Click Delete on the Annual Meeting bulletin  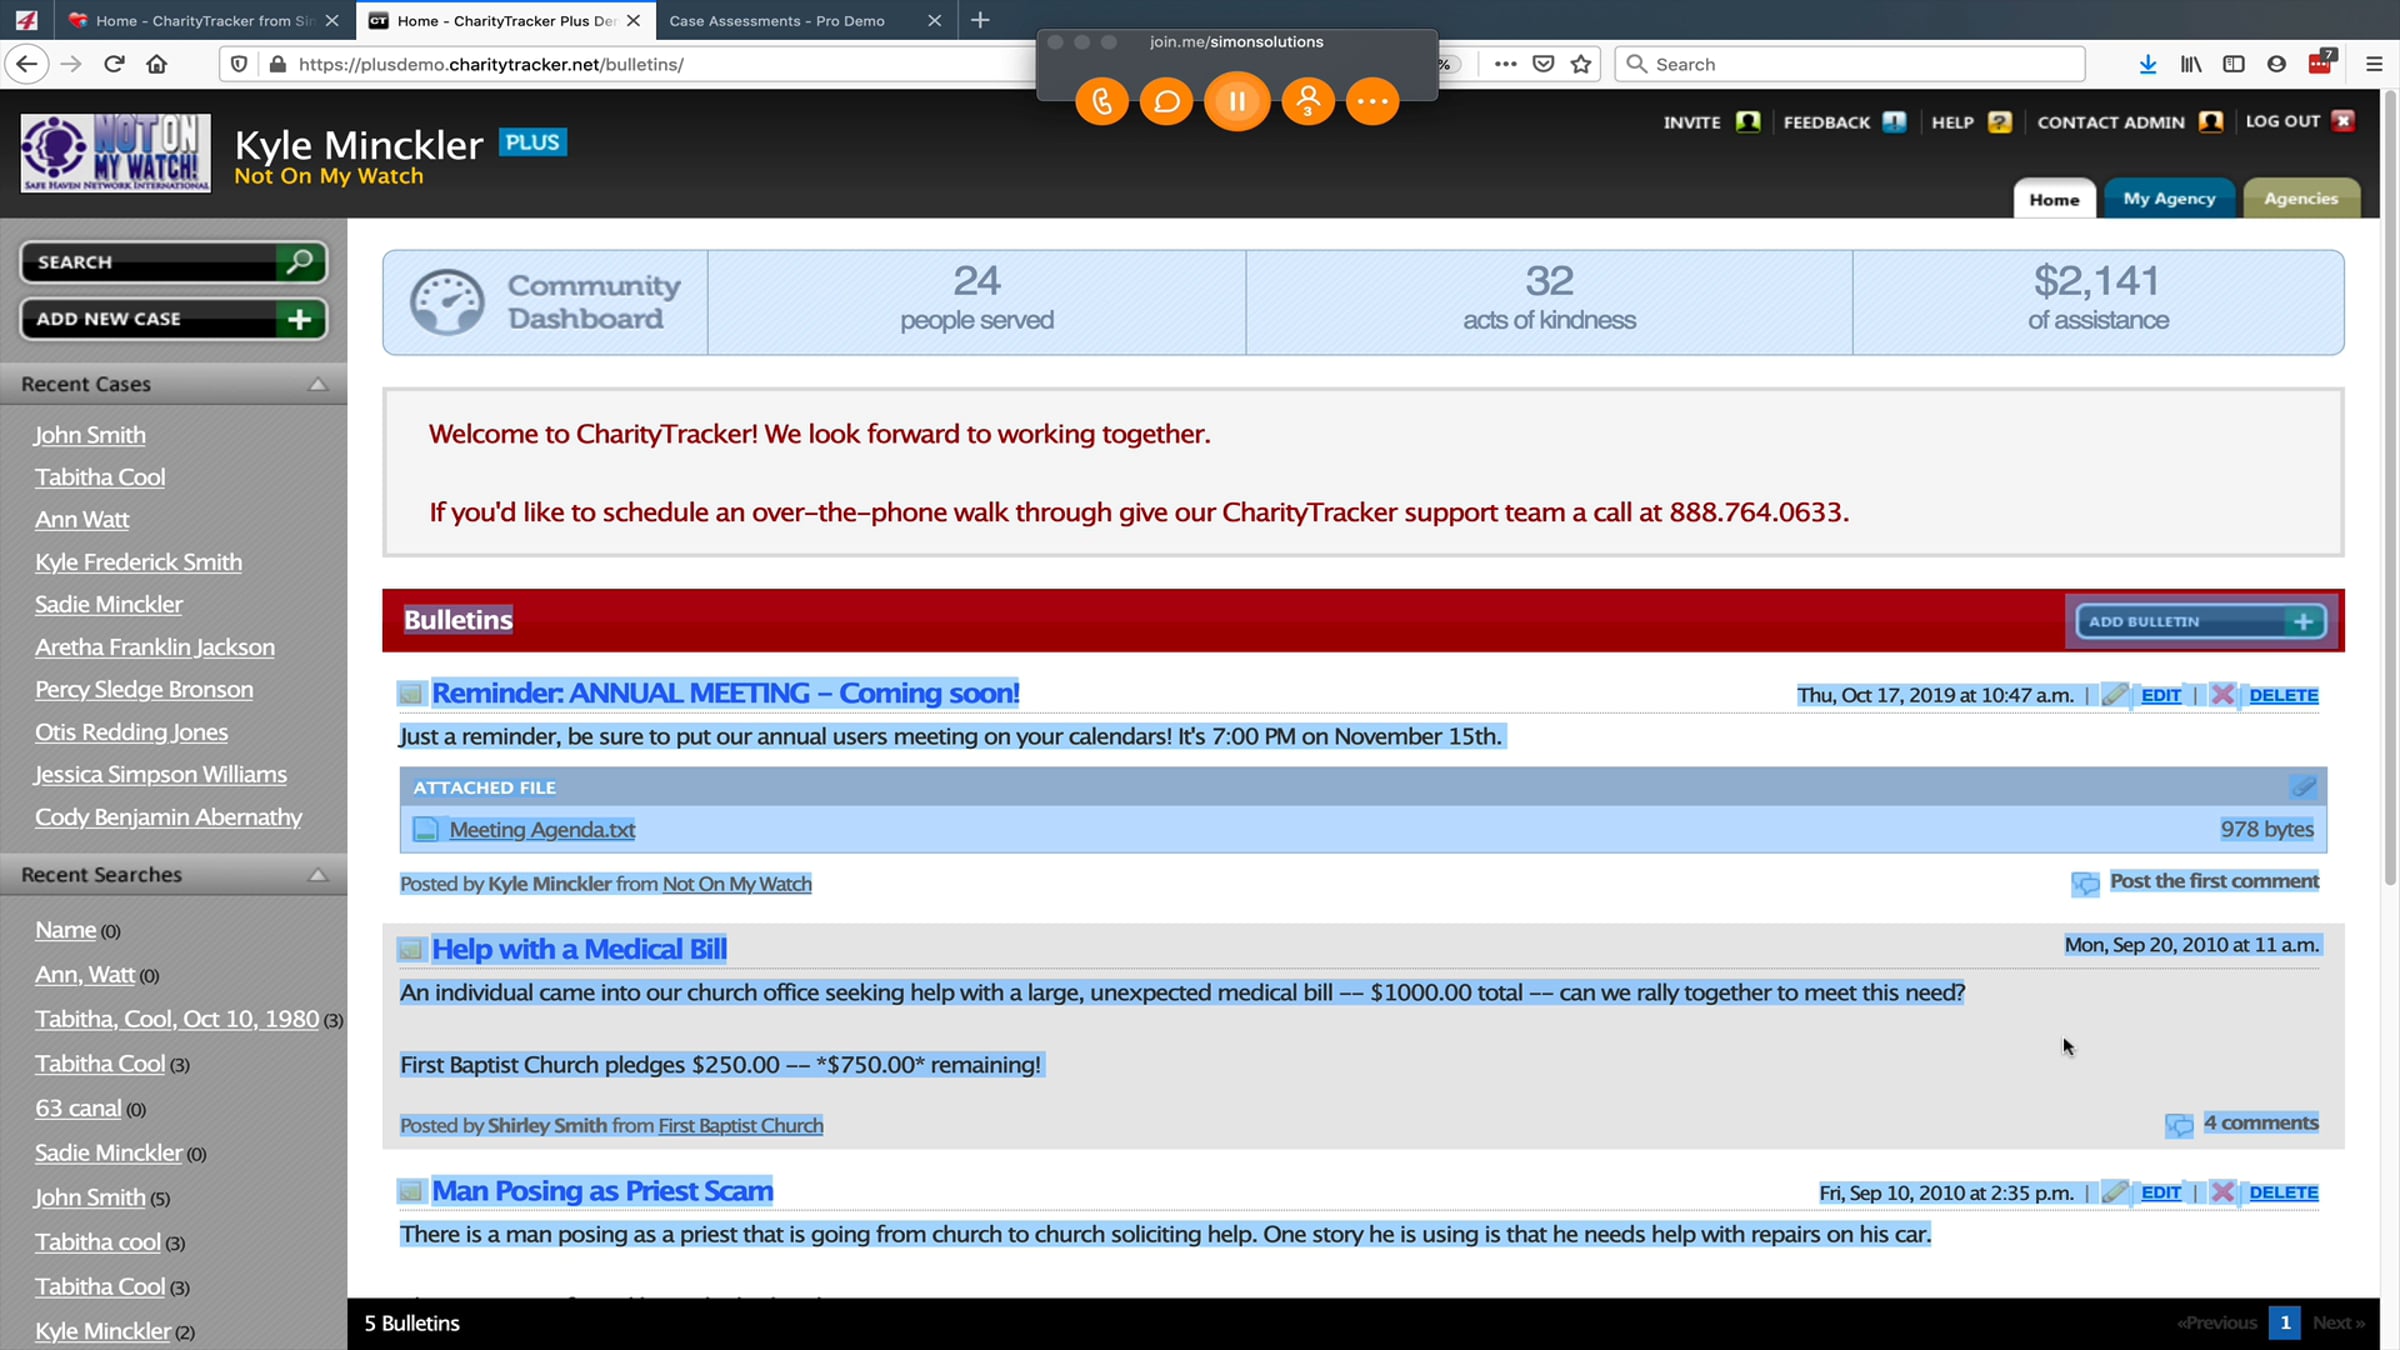pos(2283,695)
